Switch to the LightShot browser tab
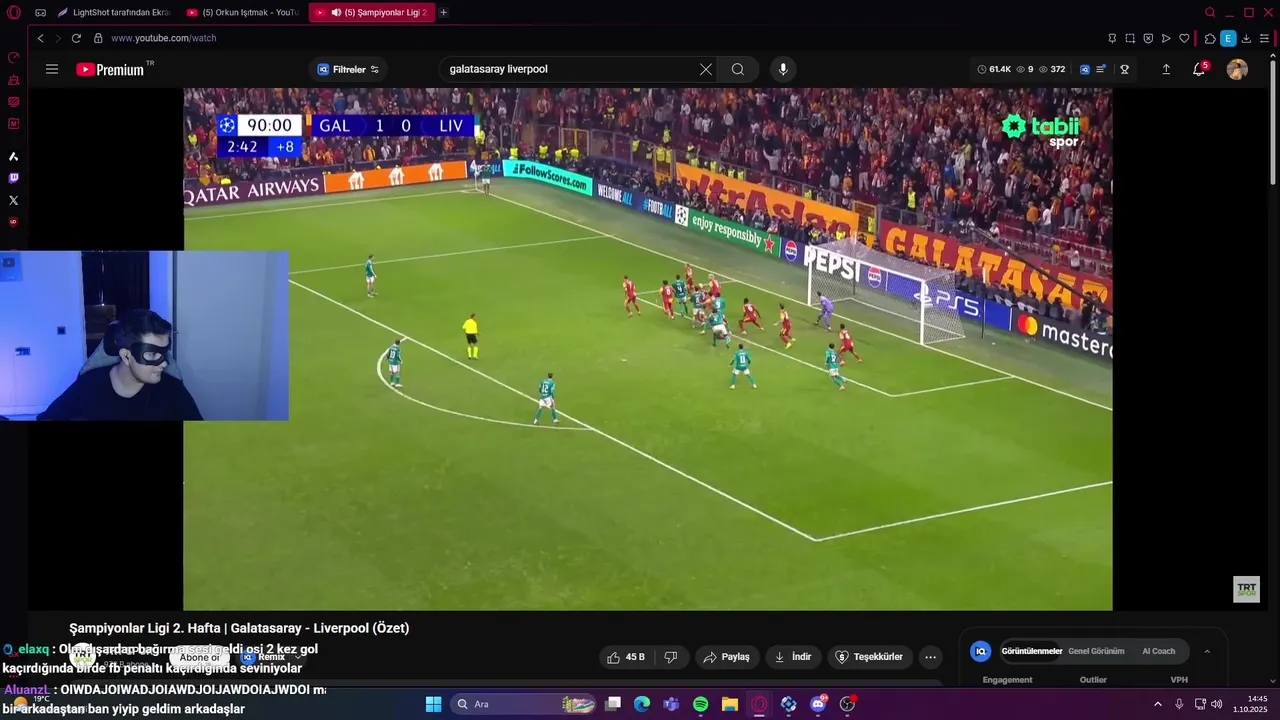The image size is (1280, 720). (x=114, y=13)
